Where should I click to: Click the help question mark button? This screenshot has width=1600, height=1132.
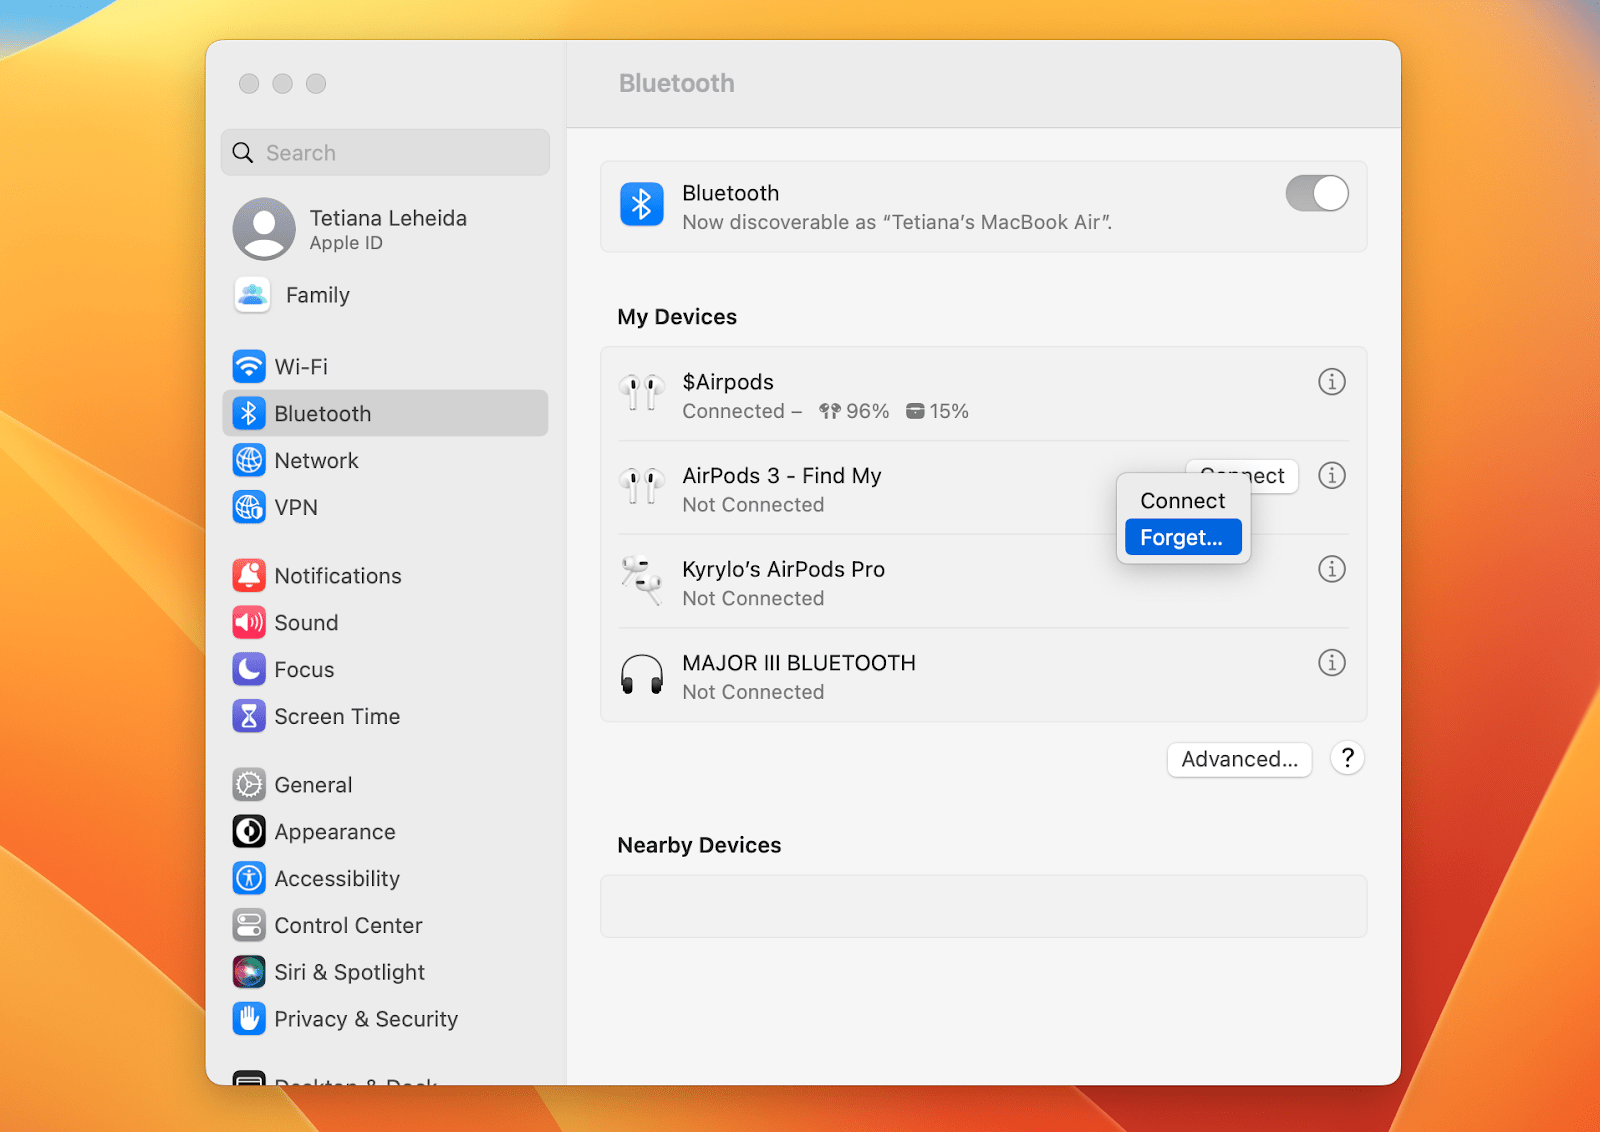[1347, 759]
